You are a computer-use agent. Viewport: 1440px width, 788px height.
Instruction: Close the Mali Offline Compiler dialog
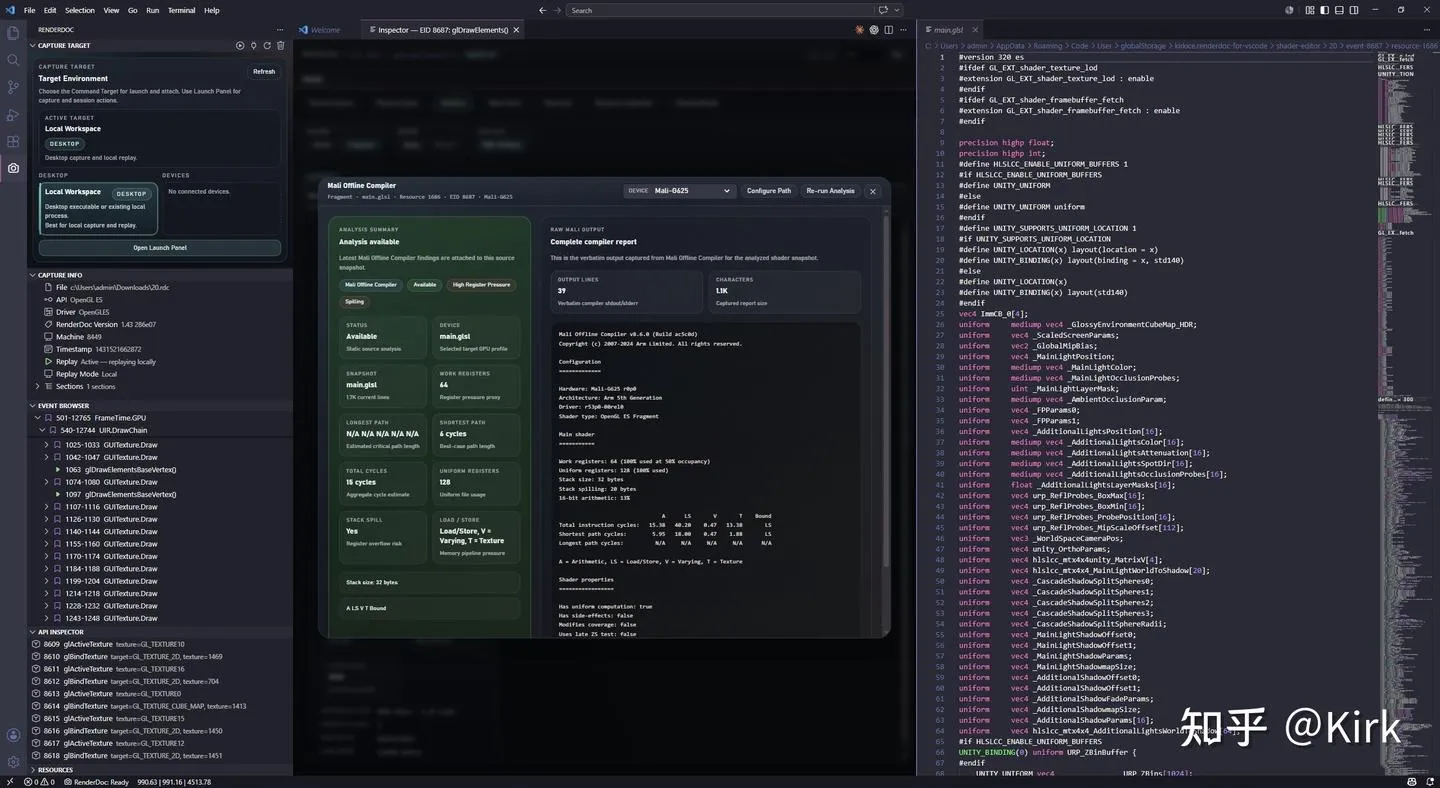872,191
